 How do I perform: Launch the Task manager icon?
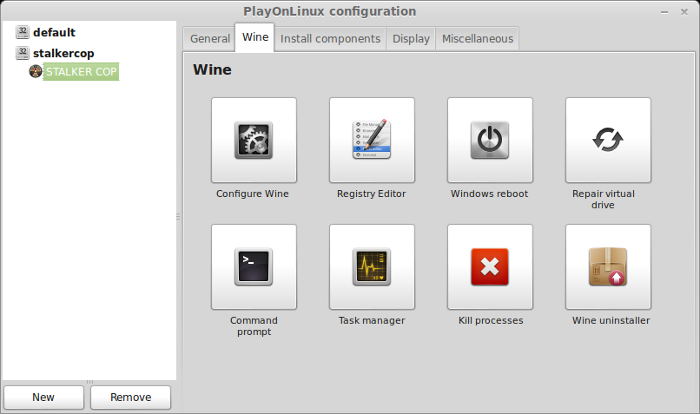371,267
